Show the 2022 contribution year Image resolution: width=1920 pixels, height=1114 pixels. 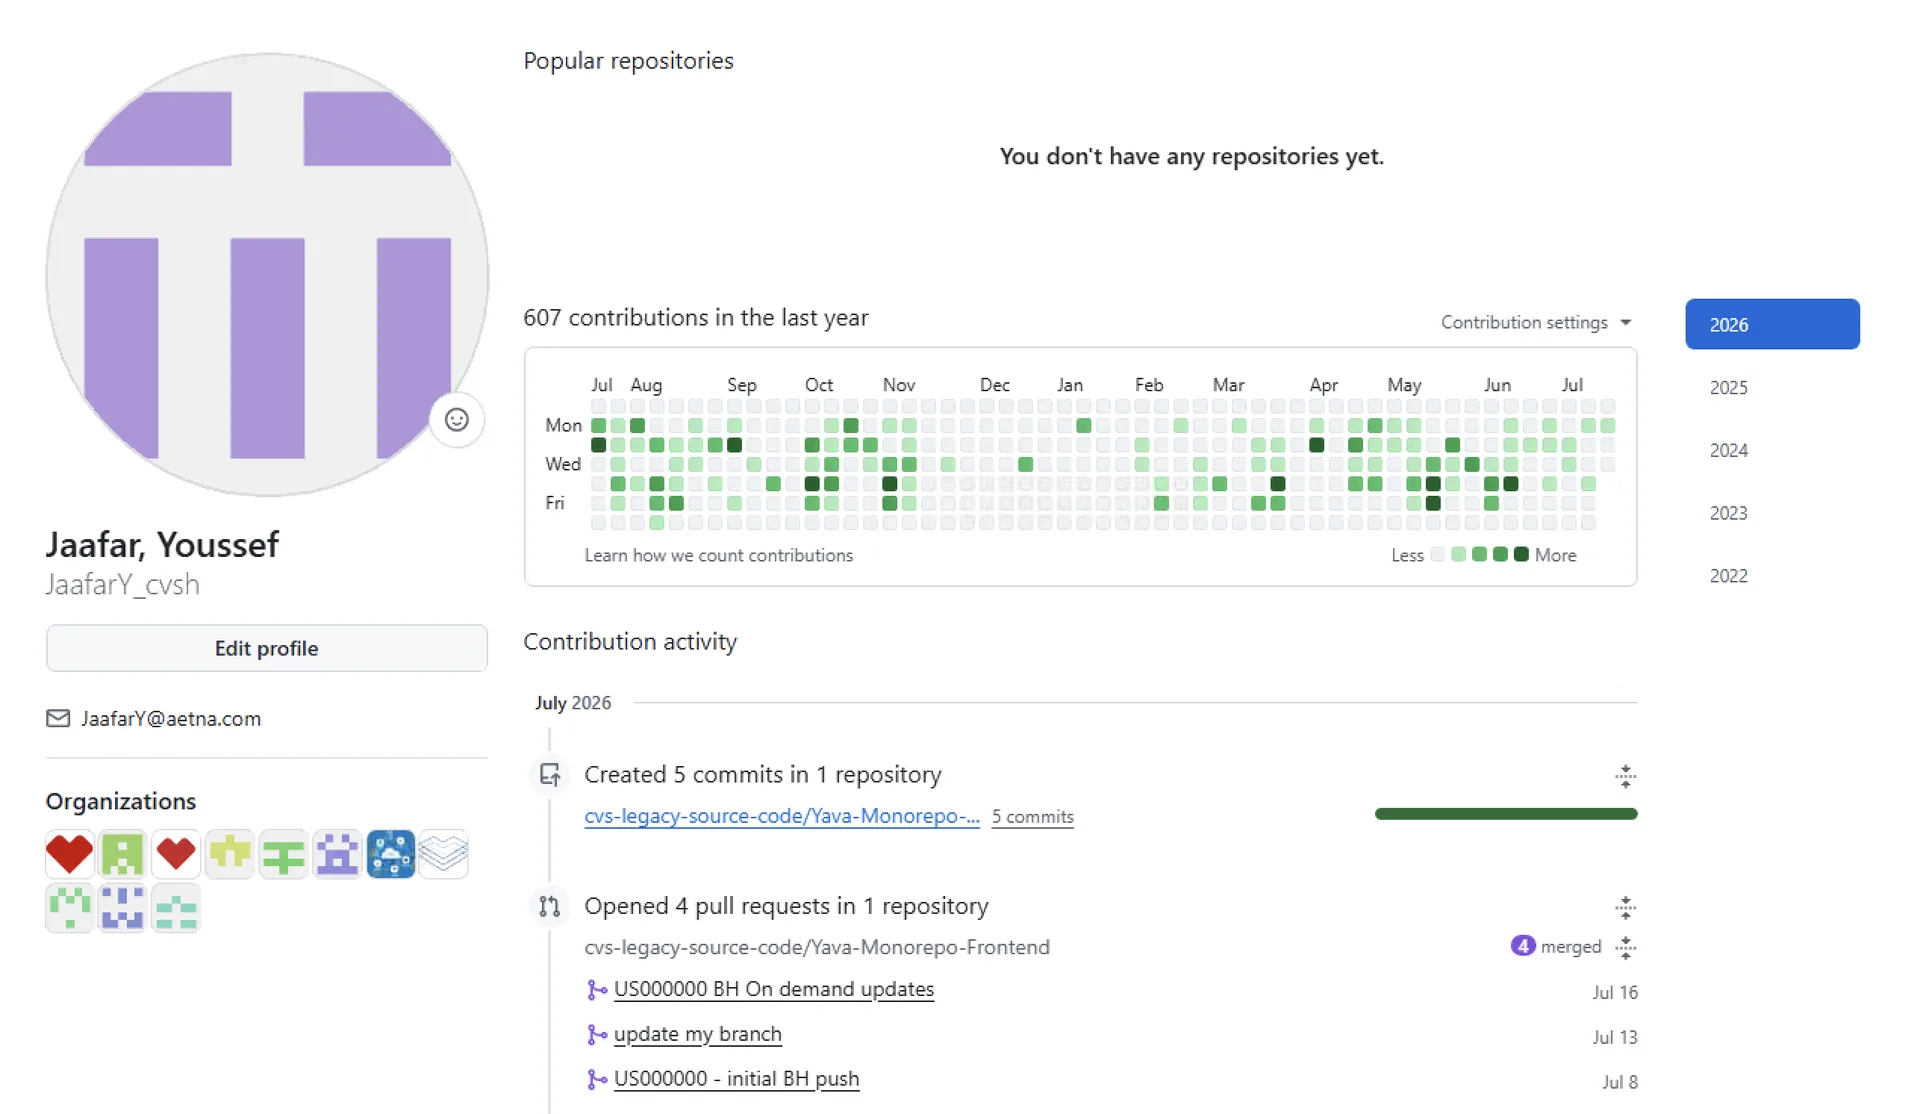click(1729, 576)
